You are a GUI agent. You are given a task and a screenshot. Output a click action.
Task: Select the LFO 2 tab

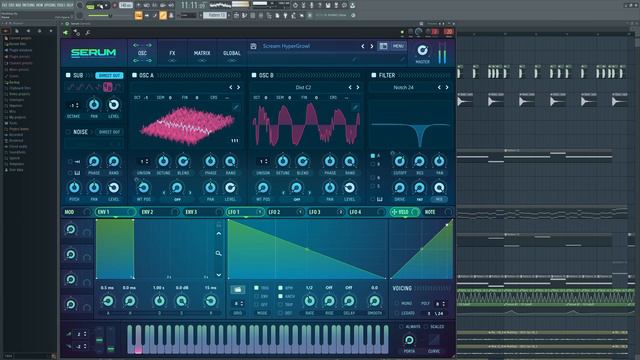(286, 212)
